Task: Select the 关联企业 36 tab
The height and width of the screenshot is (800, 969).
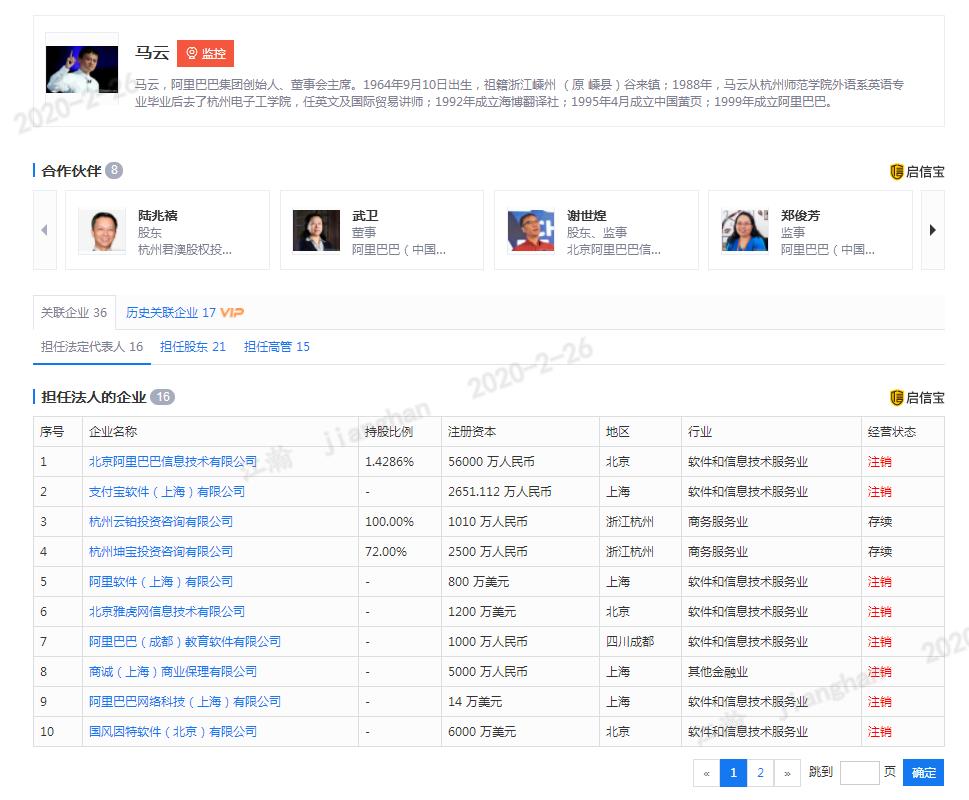Action: 73,313
